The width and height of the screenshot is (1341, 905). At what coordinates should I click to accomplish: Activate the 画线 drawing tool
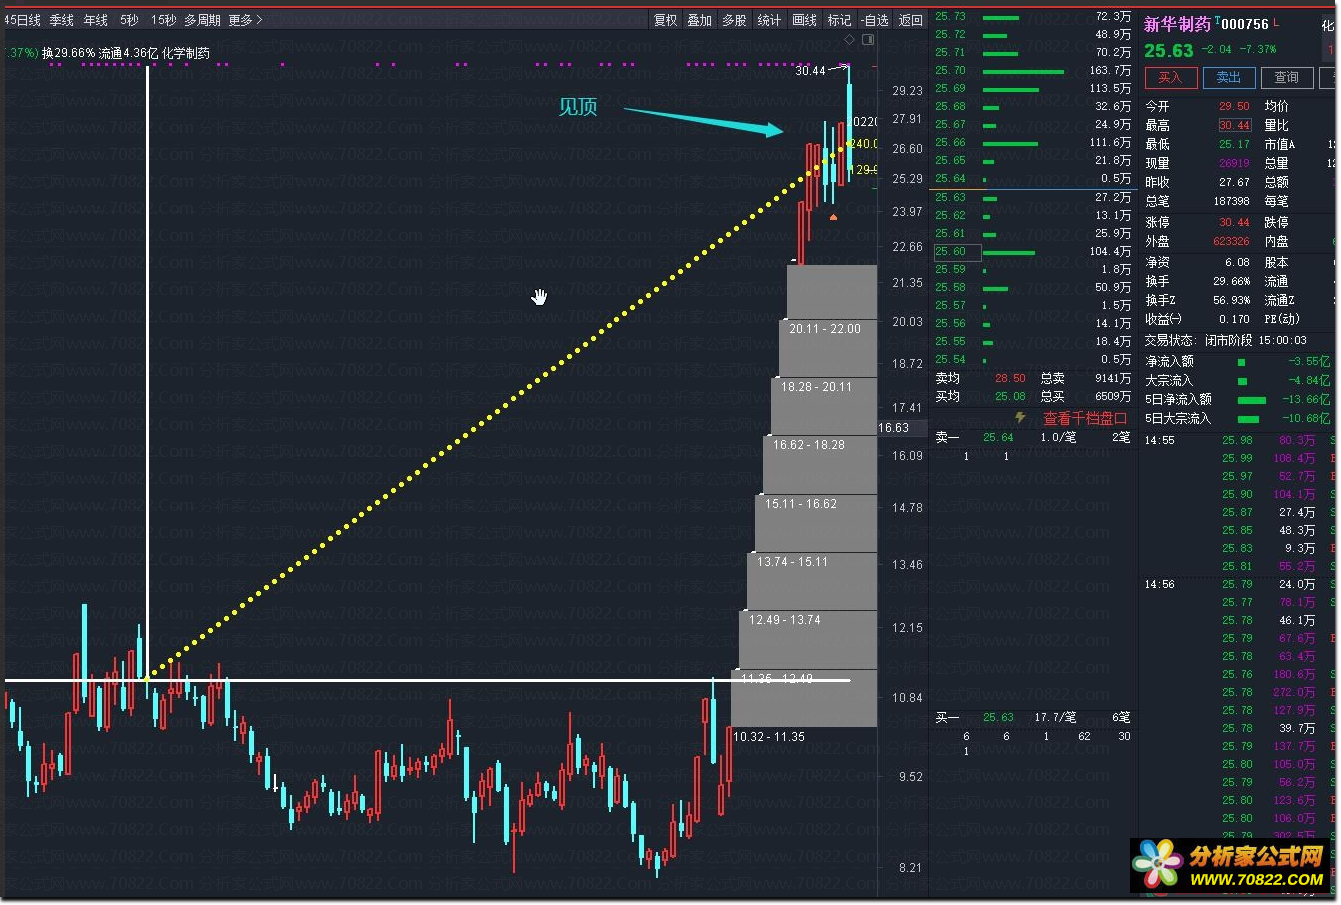coord(805,20)
